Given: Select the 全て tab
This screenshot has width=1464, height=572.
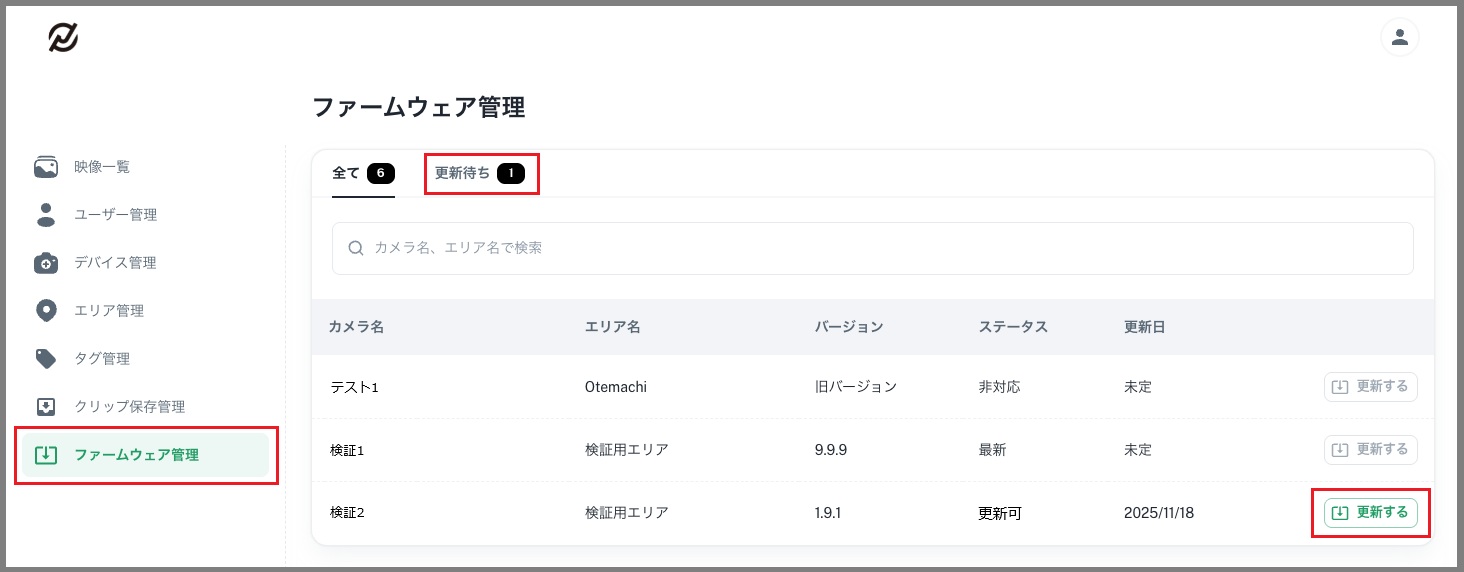Looking at the screenshot, I should click(363, 174).
